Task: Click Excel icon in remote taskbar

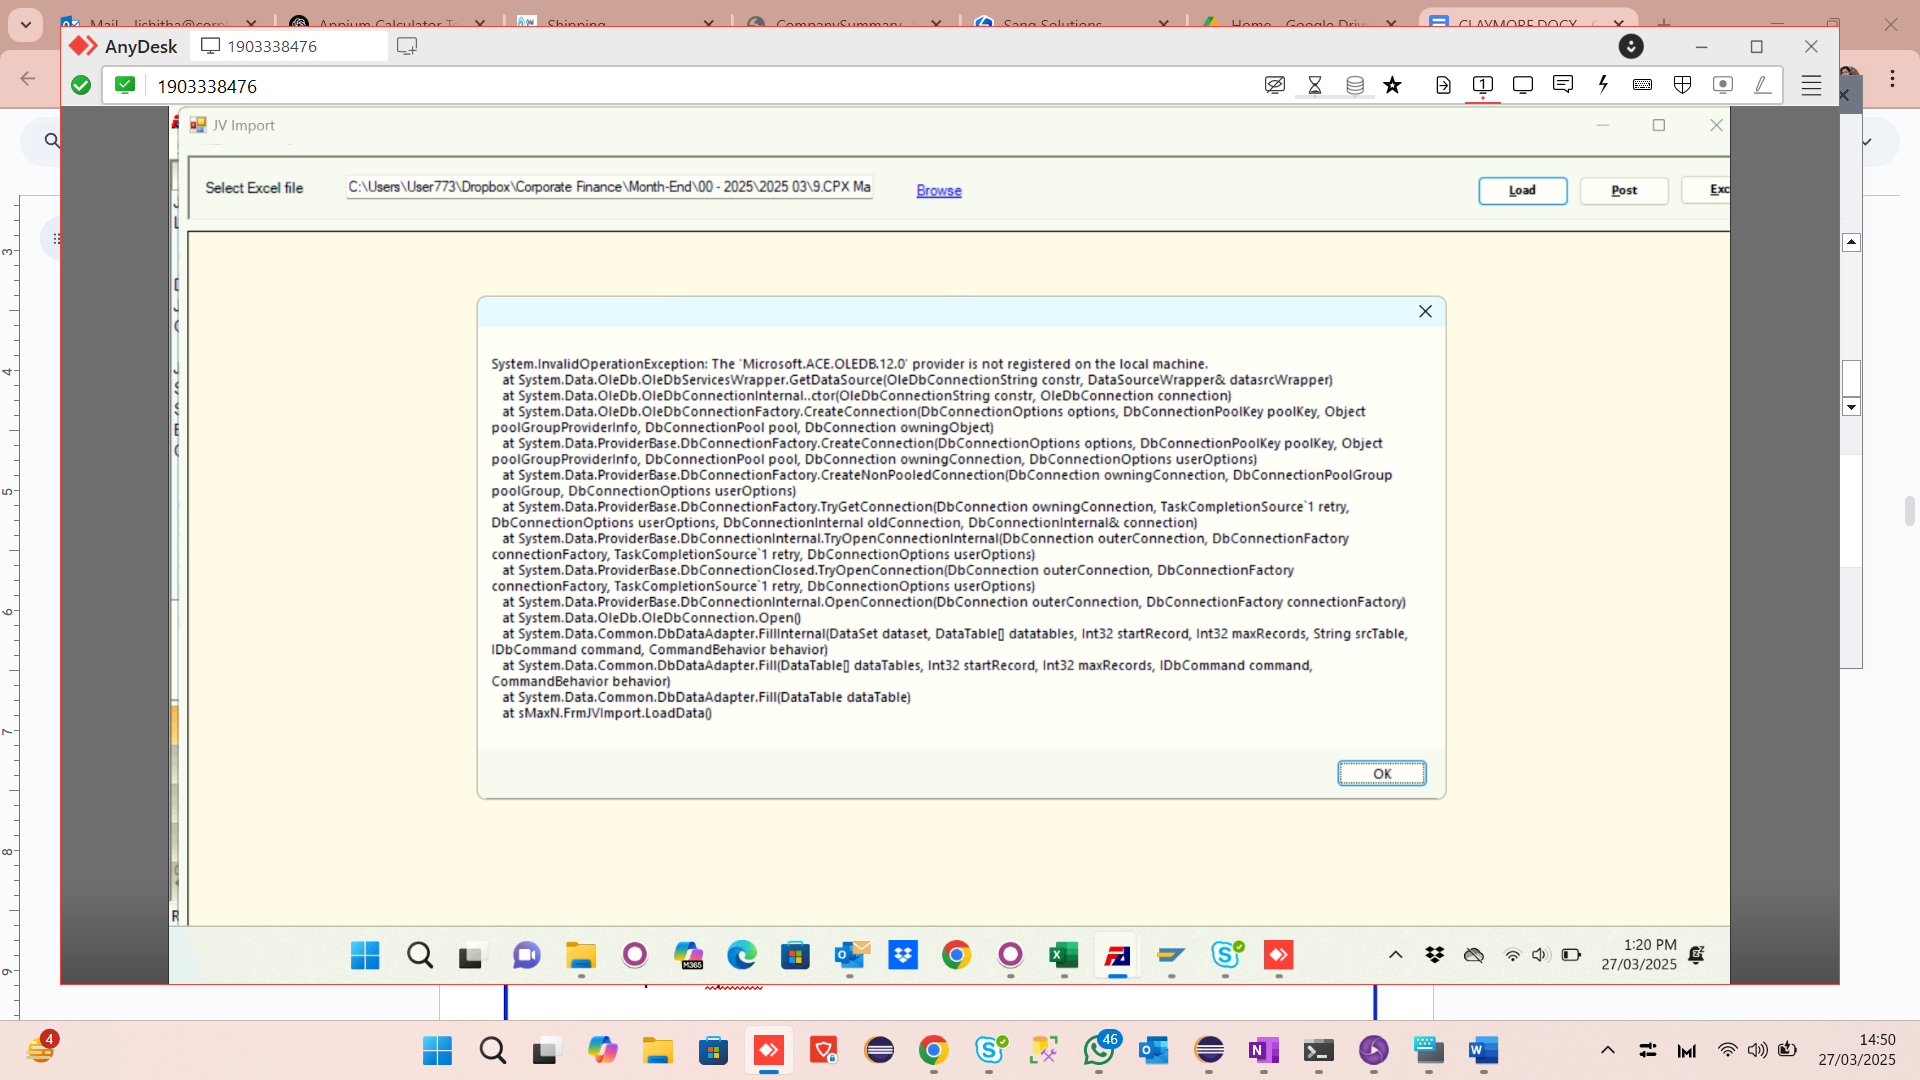Action: [1063, 956]
